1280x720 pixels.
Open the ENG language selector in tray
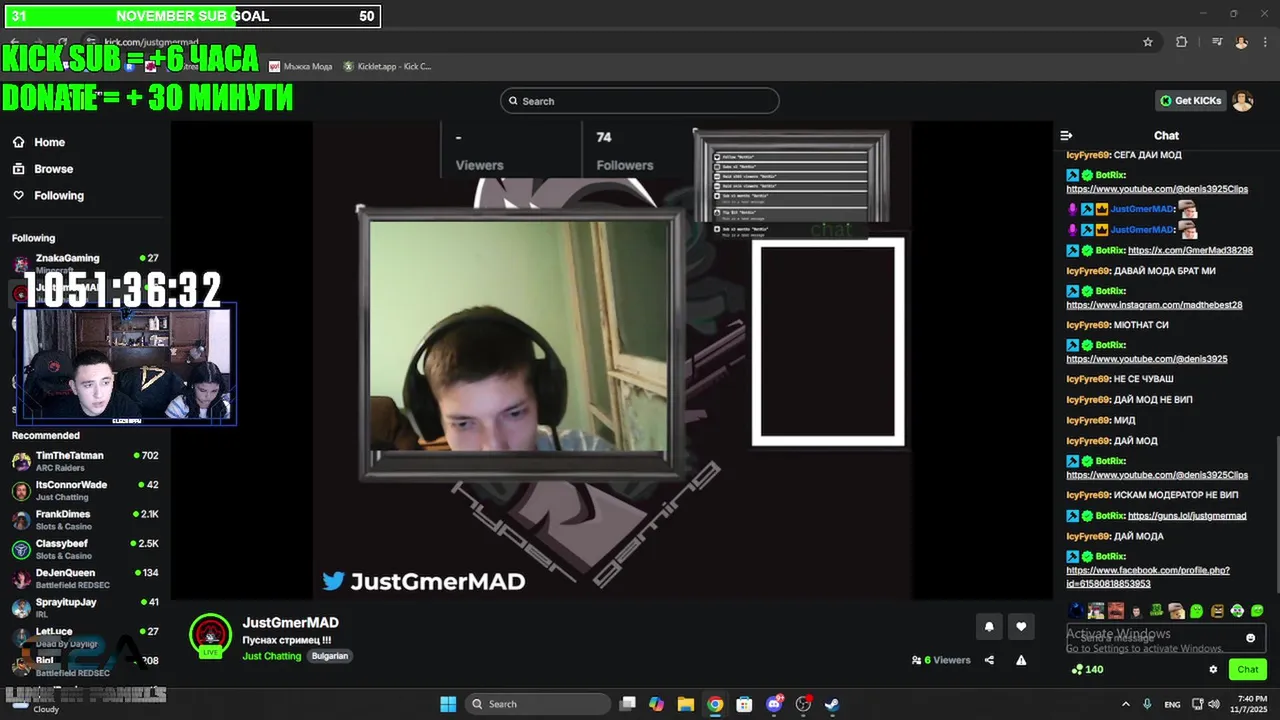[x=1172, y=704]
